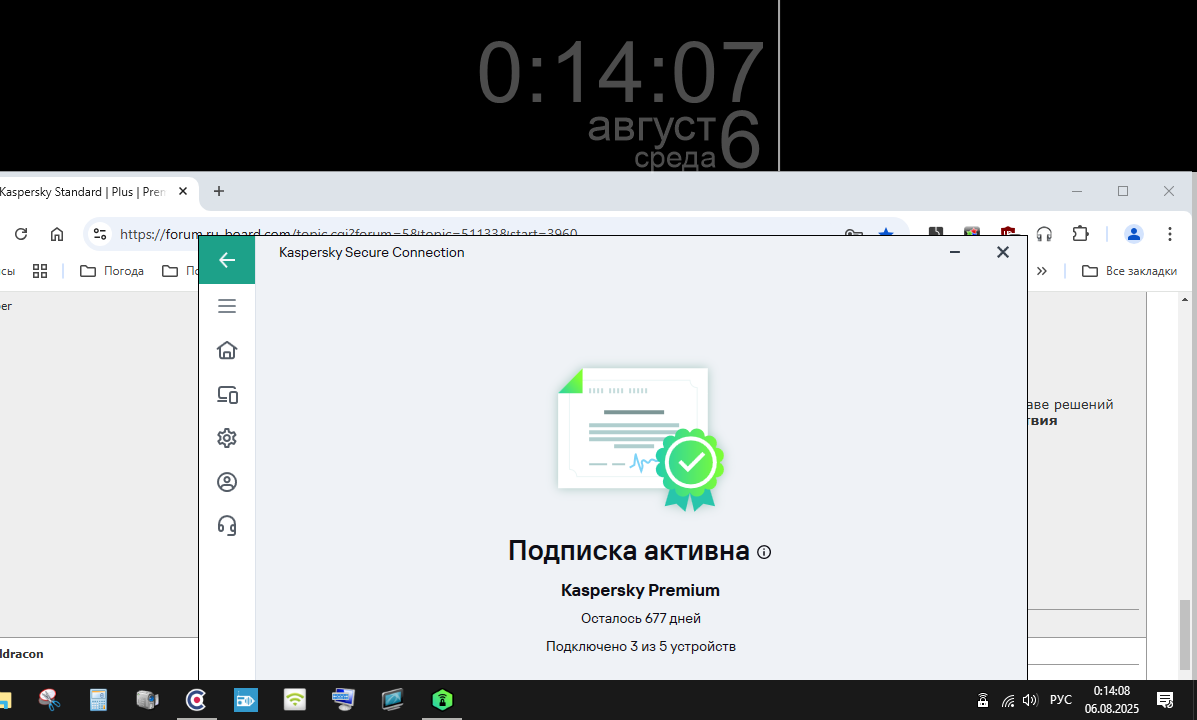Open the computer keyboard app on taskbar
The width and height of the screenshot is (1197, 720).
[x=344, y=699]
